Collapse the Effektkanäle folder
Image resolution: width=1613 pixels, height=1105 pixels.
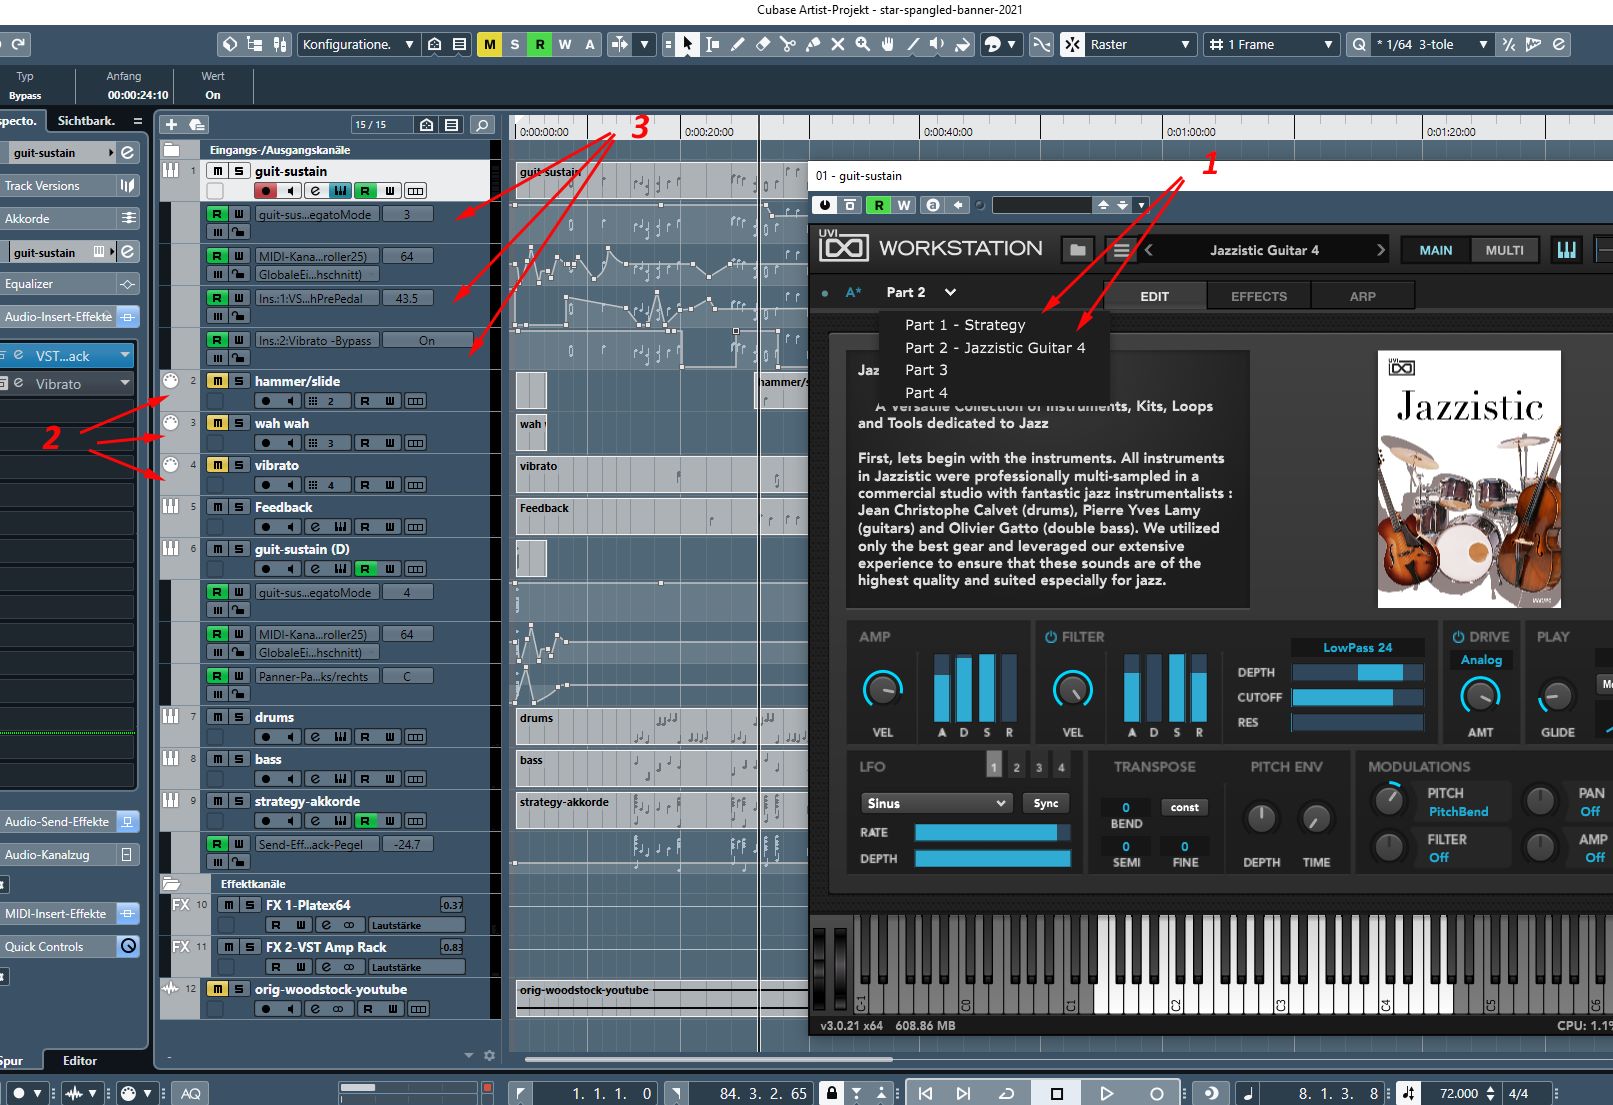click(x=172, y=884)
